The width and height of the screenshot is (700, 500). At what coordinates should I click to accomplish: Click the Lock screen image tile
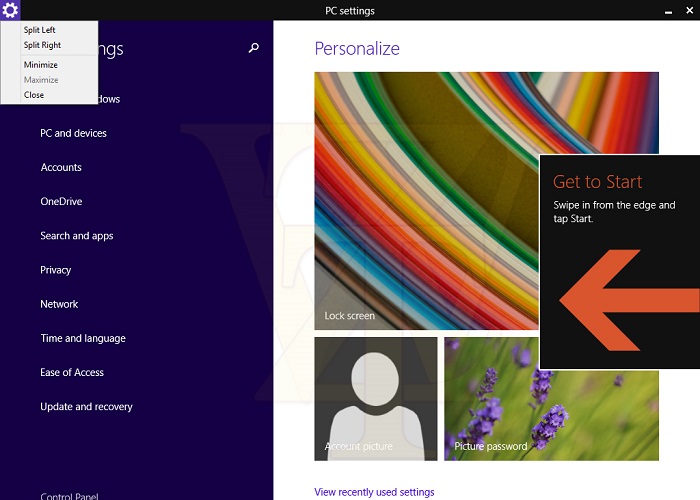[x=426, y=200]
